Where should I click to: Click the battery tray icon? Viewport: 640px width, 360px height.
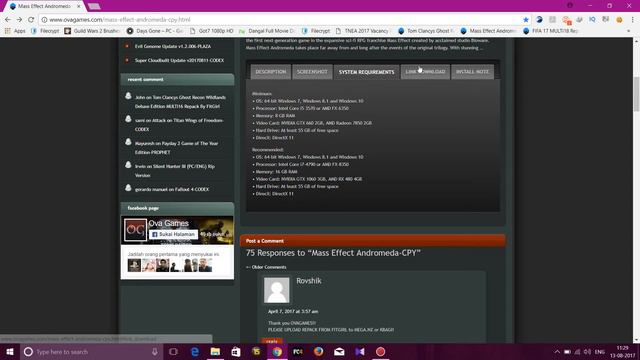point(567,351)
